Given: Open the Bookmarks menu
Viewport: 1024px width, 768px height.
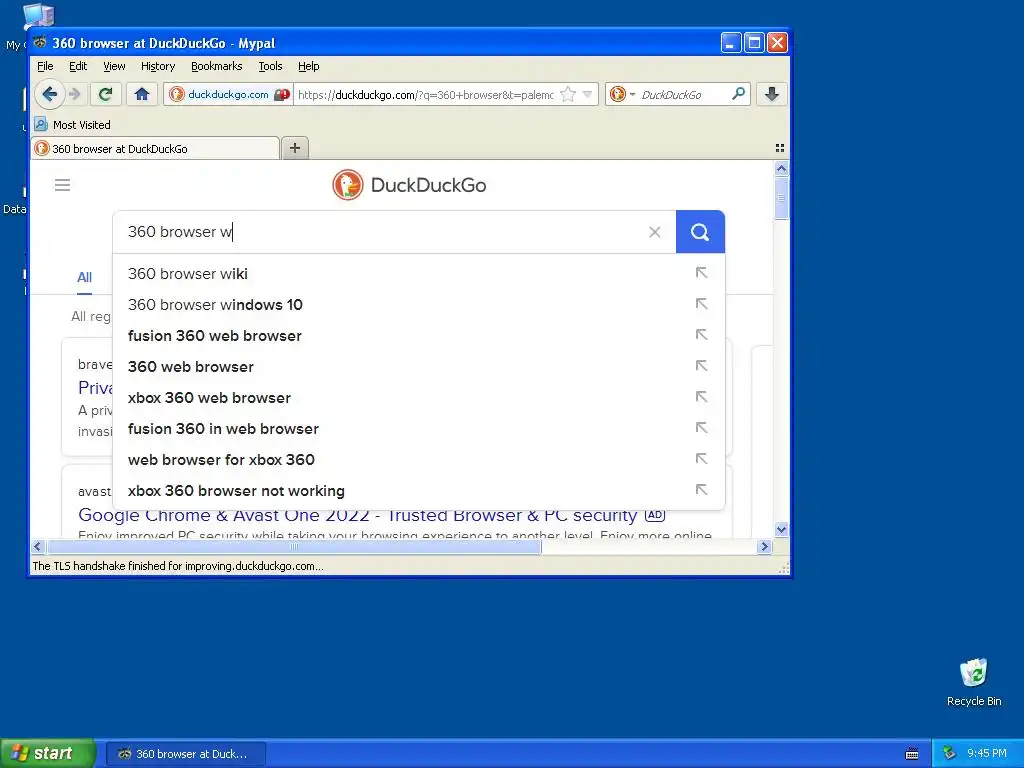Looking at the screenshot, I should coord(216,66).
